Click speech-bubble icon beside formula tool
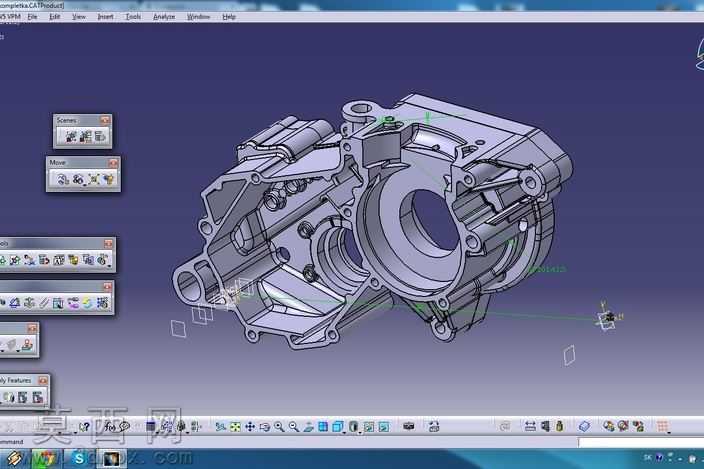 [x=124, y=427]
